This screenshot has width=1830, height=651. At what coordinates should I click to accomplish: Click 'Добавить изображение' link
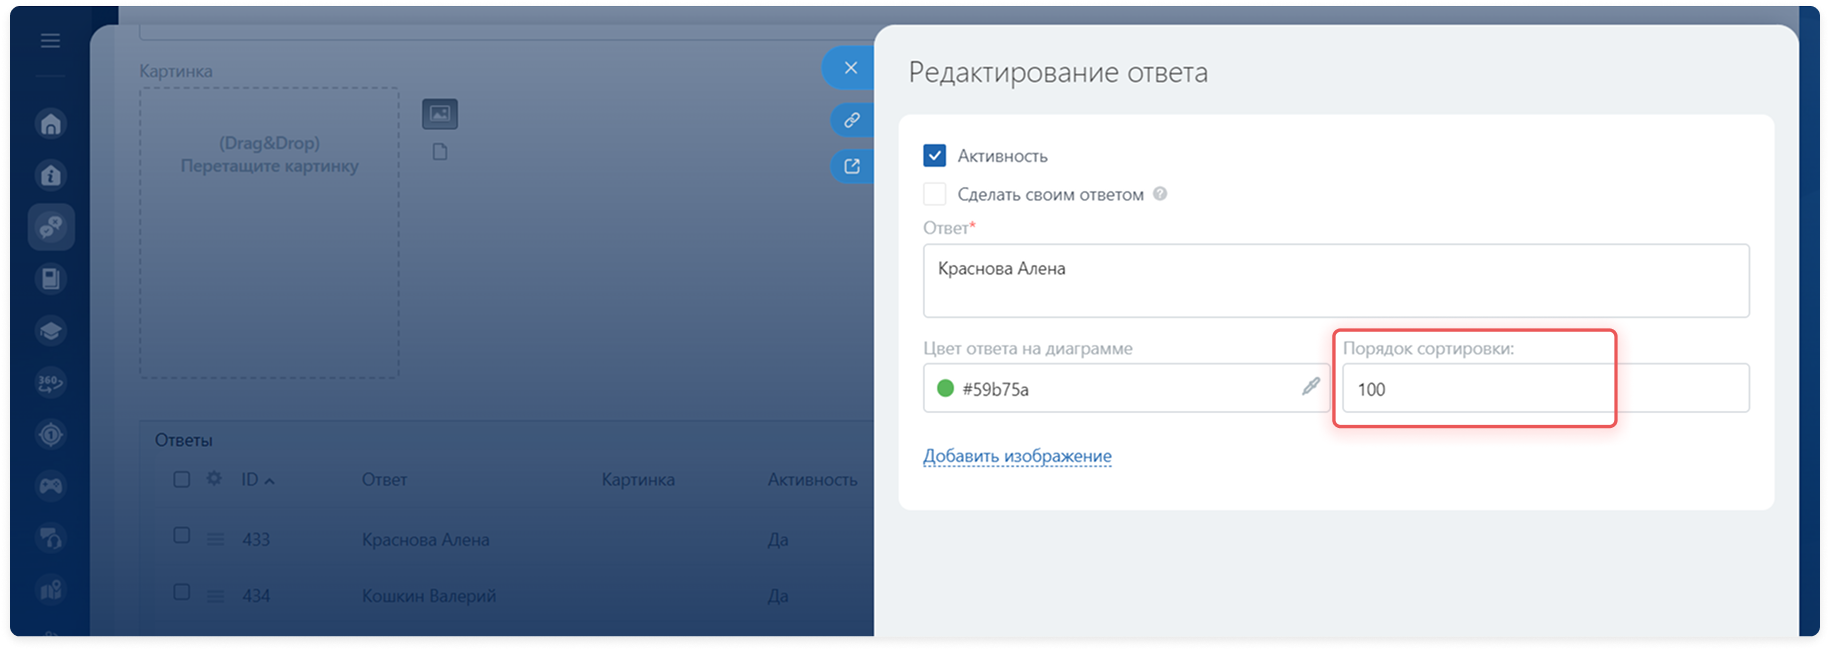1017,456
